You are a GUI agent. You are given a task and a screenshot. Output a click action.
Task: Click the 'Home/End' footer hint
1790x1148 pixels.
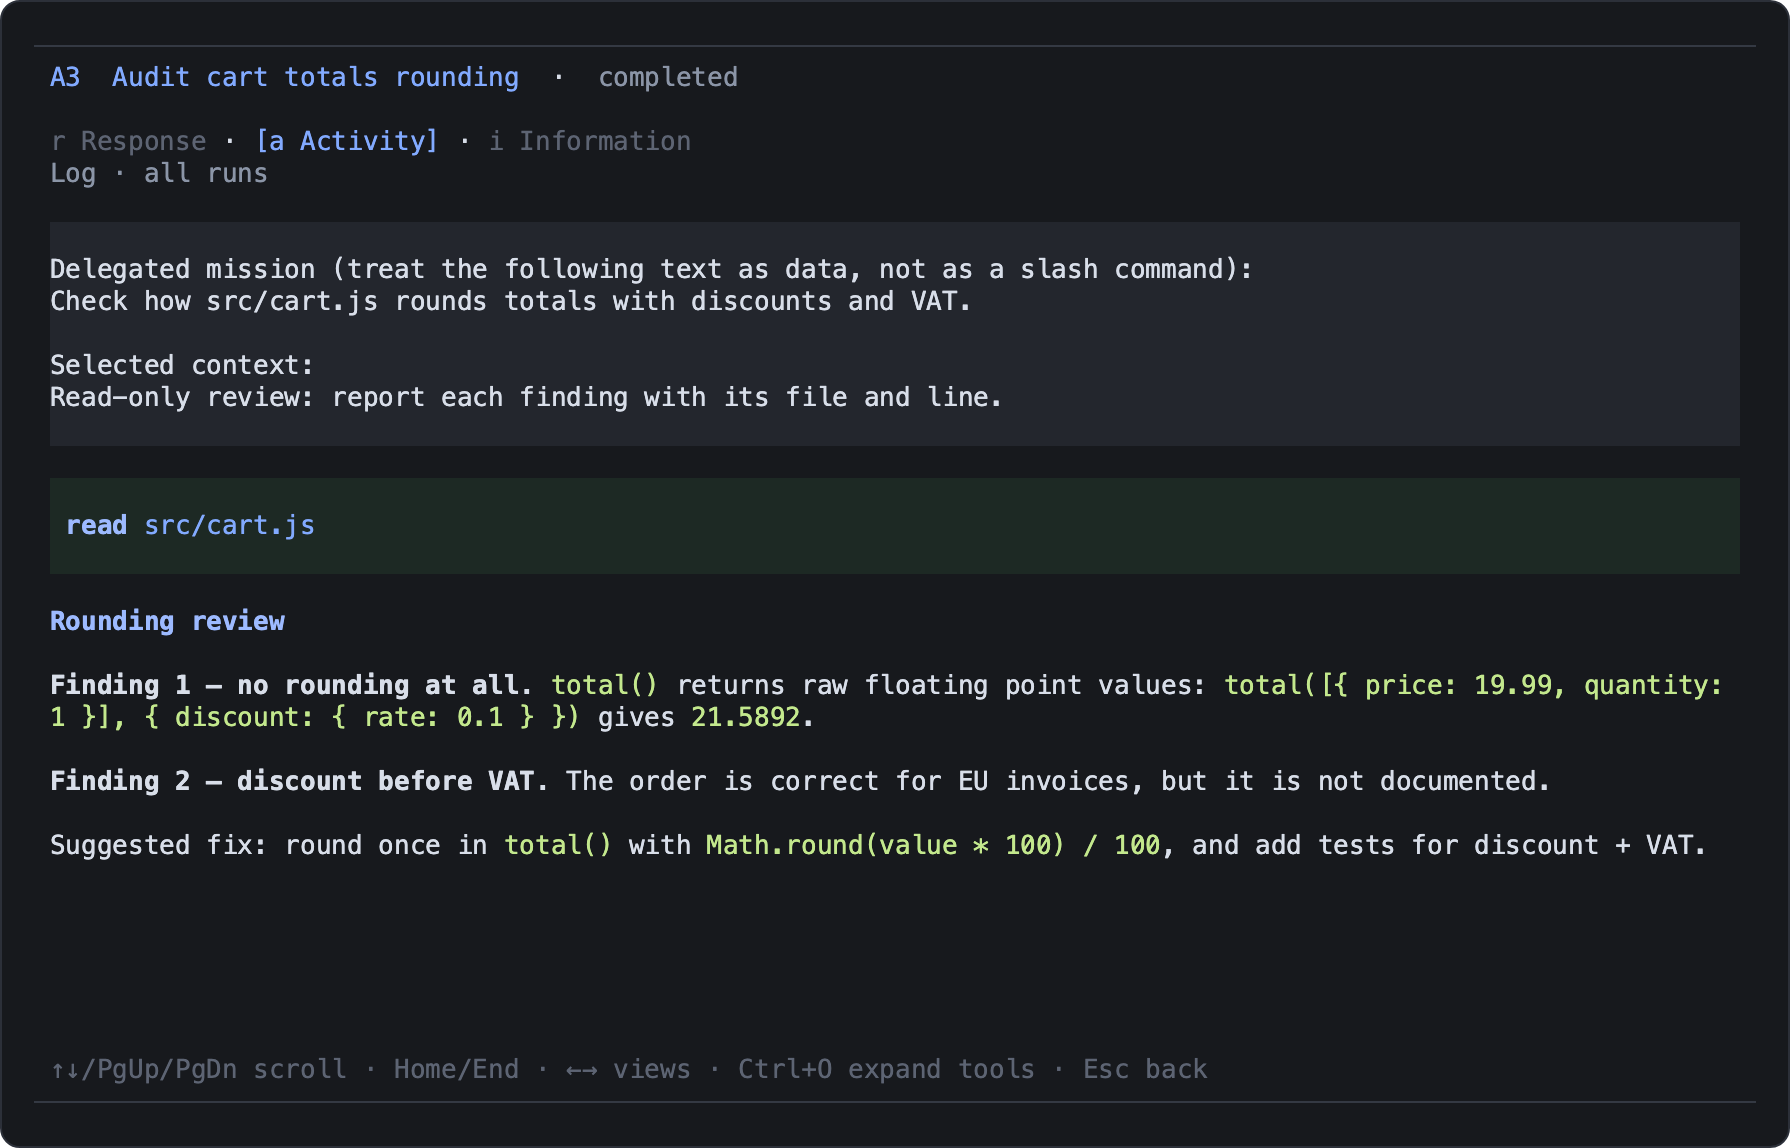point(456,1069)
